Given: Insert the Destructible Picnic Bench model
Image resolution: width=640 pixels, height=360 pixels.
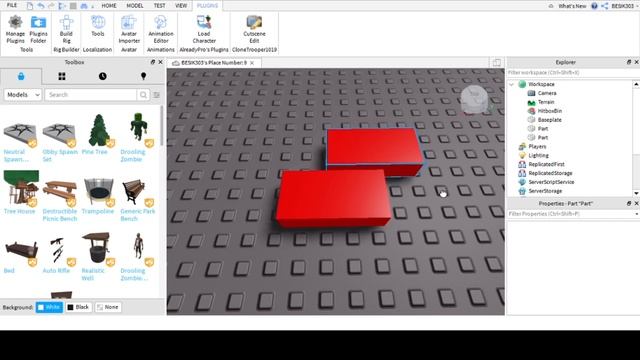Looking at the screenshot, I should point(60,193).
